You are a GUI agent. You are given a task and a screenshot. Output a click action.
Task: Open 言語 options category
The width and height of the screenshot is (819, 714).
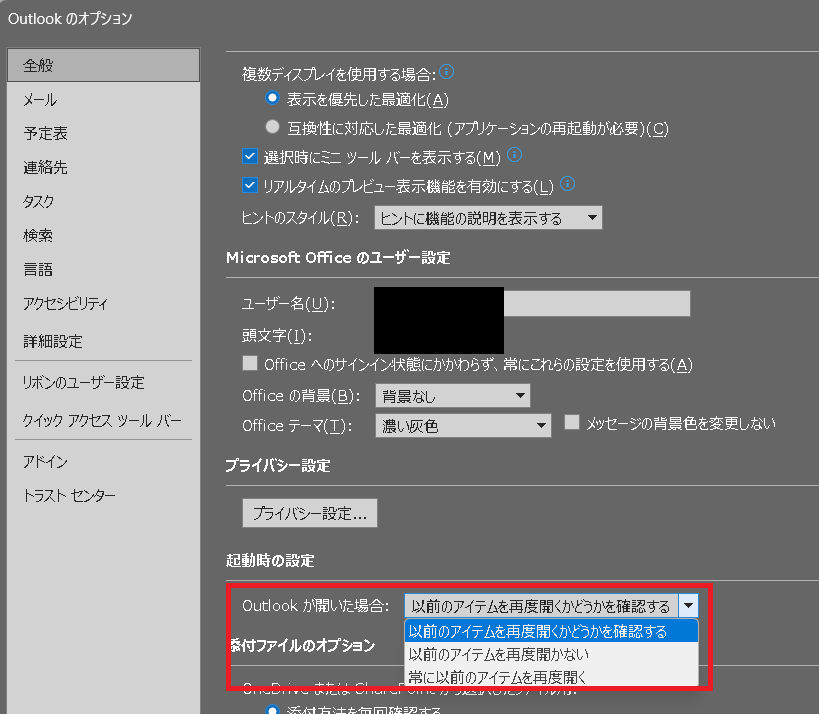[x=103, y=269]
